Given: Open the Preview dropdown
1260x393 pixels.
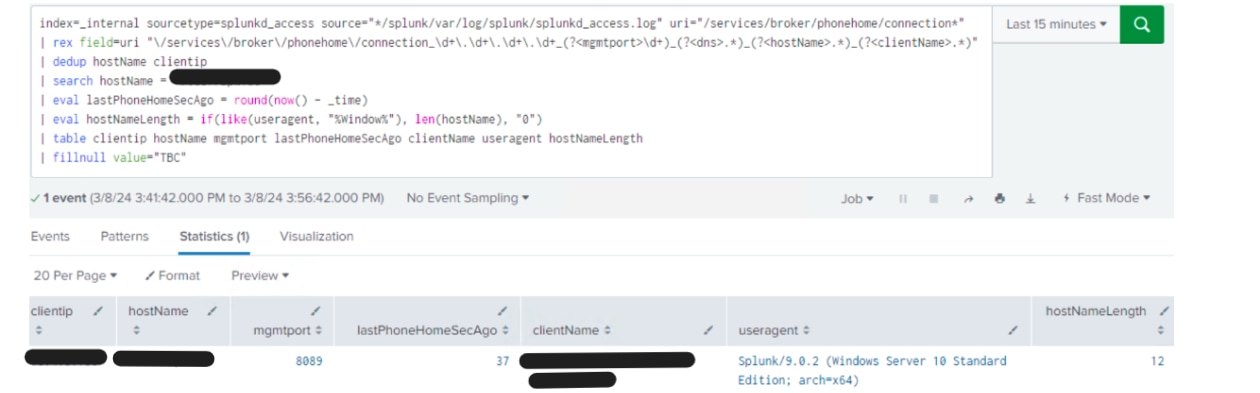Looking at the screenshot, I should [260, 275].
